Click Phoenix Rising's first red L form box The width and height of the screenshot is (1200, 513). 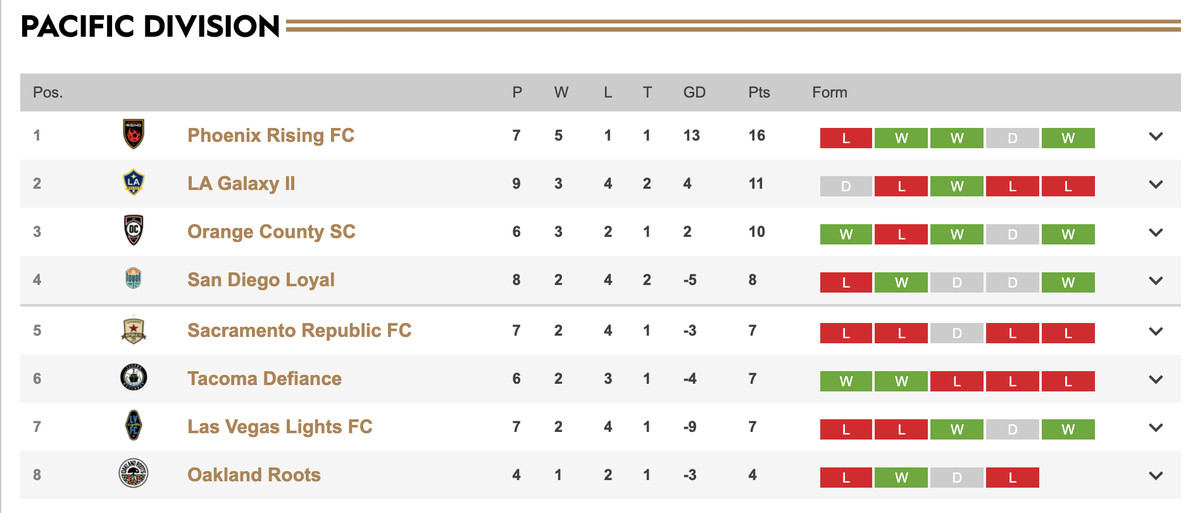[x=846, y=138]
